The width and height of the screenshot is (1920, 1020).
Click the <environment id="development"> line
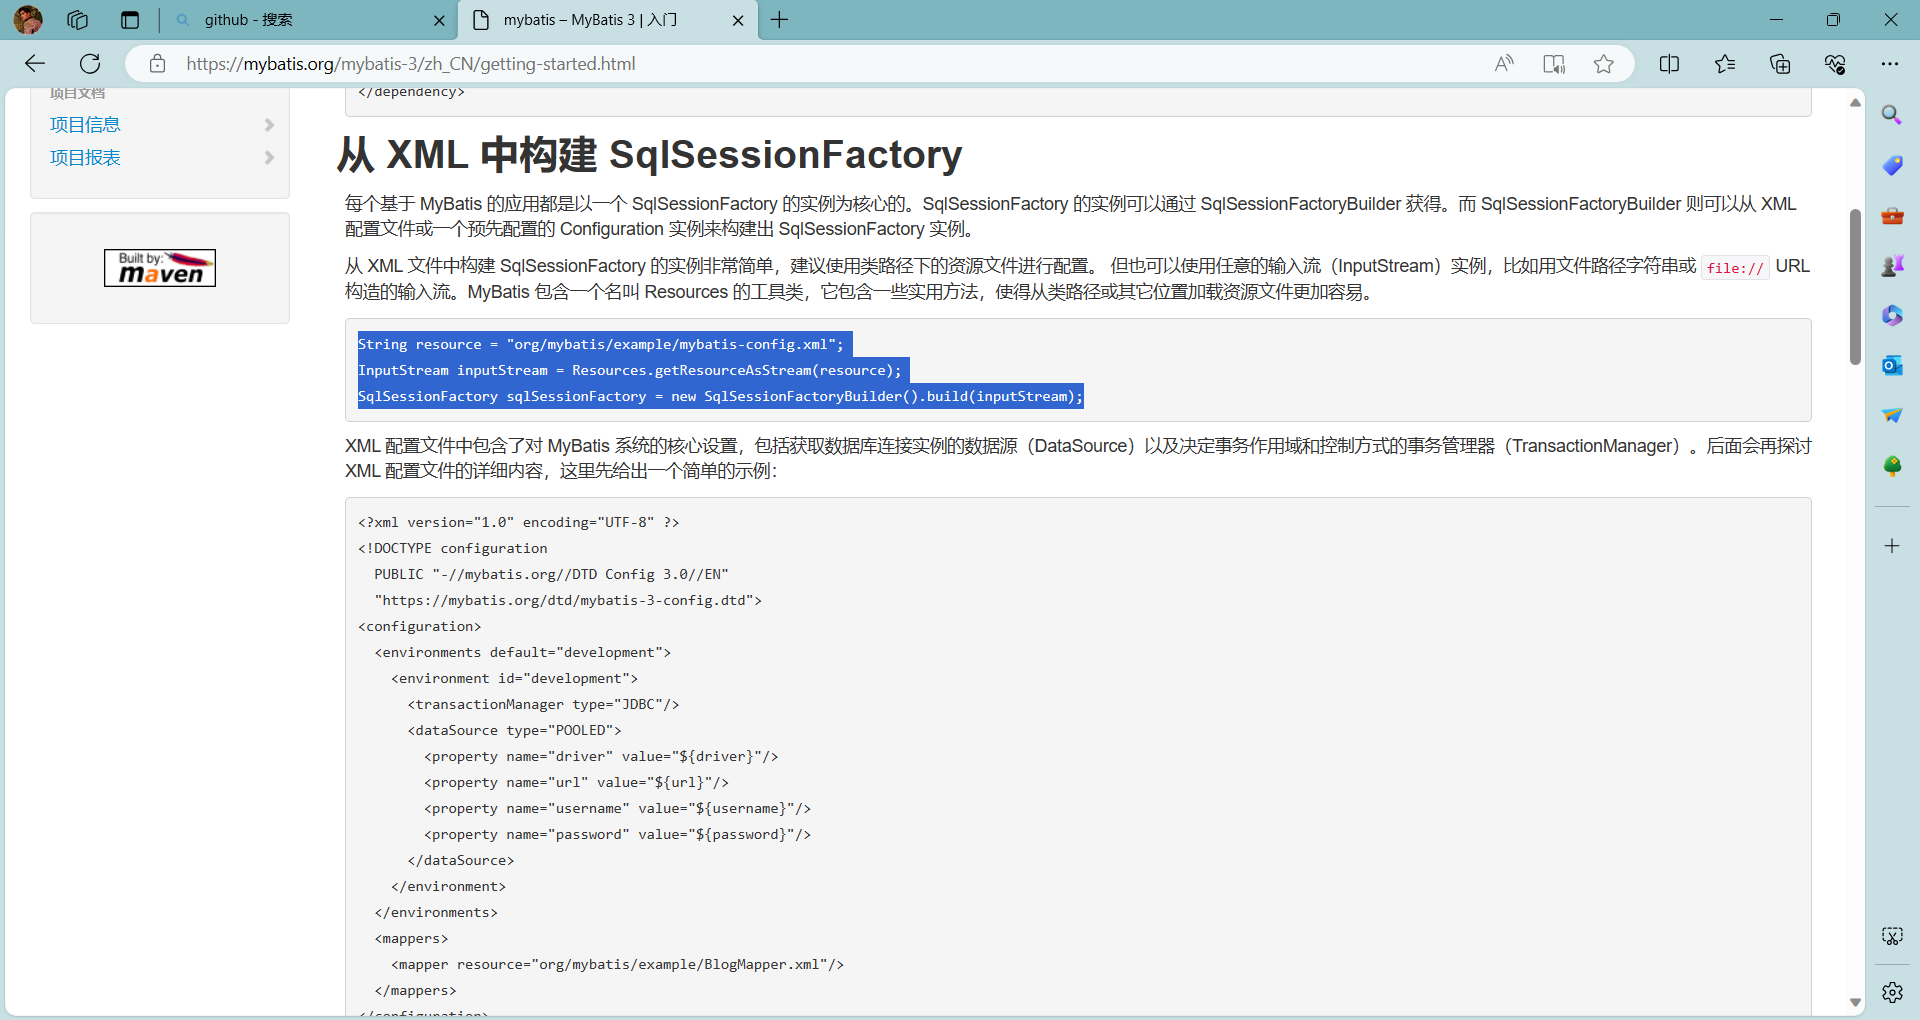click(x=515, y=678)
